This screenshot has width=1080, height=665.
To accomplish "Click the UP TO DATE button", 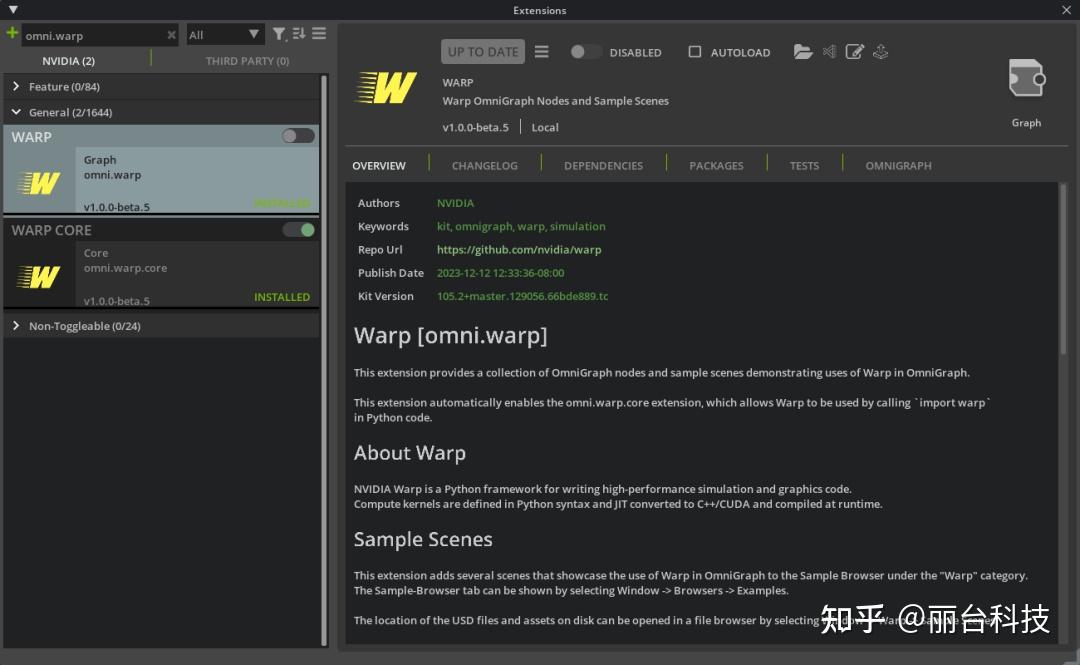I will (482, 51).
